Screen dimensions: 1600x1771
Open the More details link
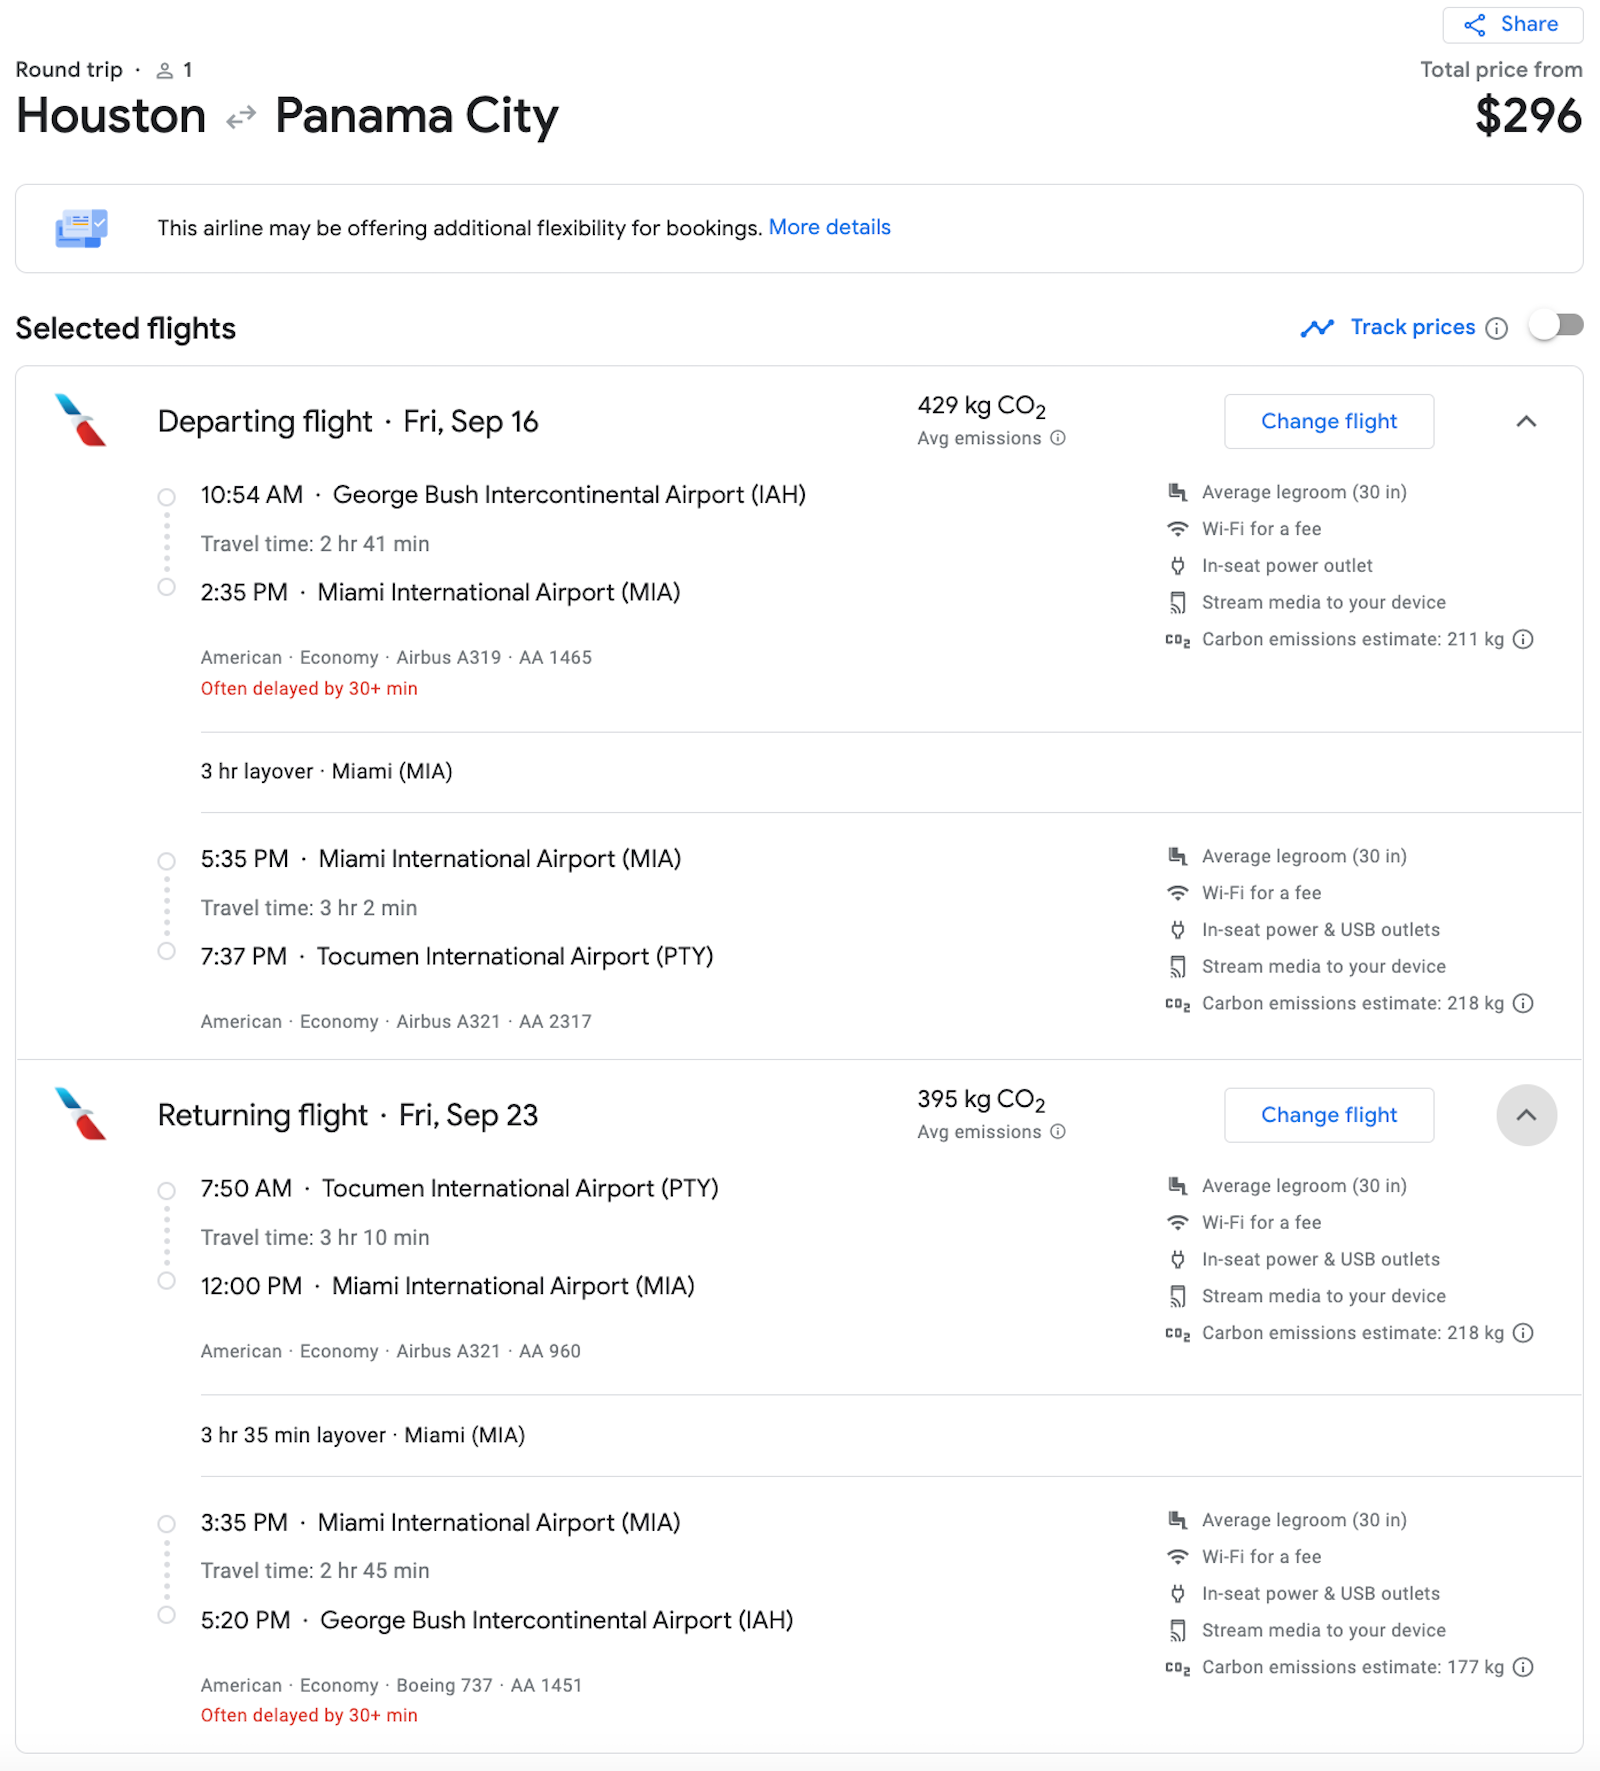(829, 227)
